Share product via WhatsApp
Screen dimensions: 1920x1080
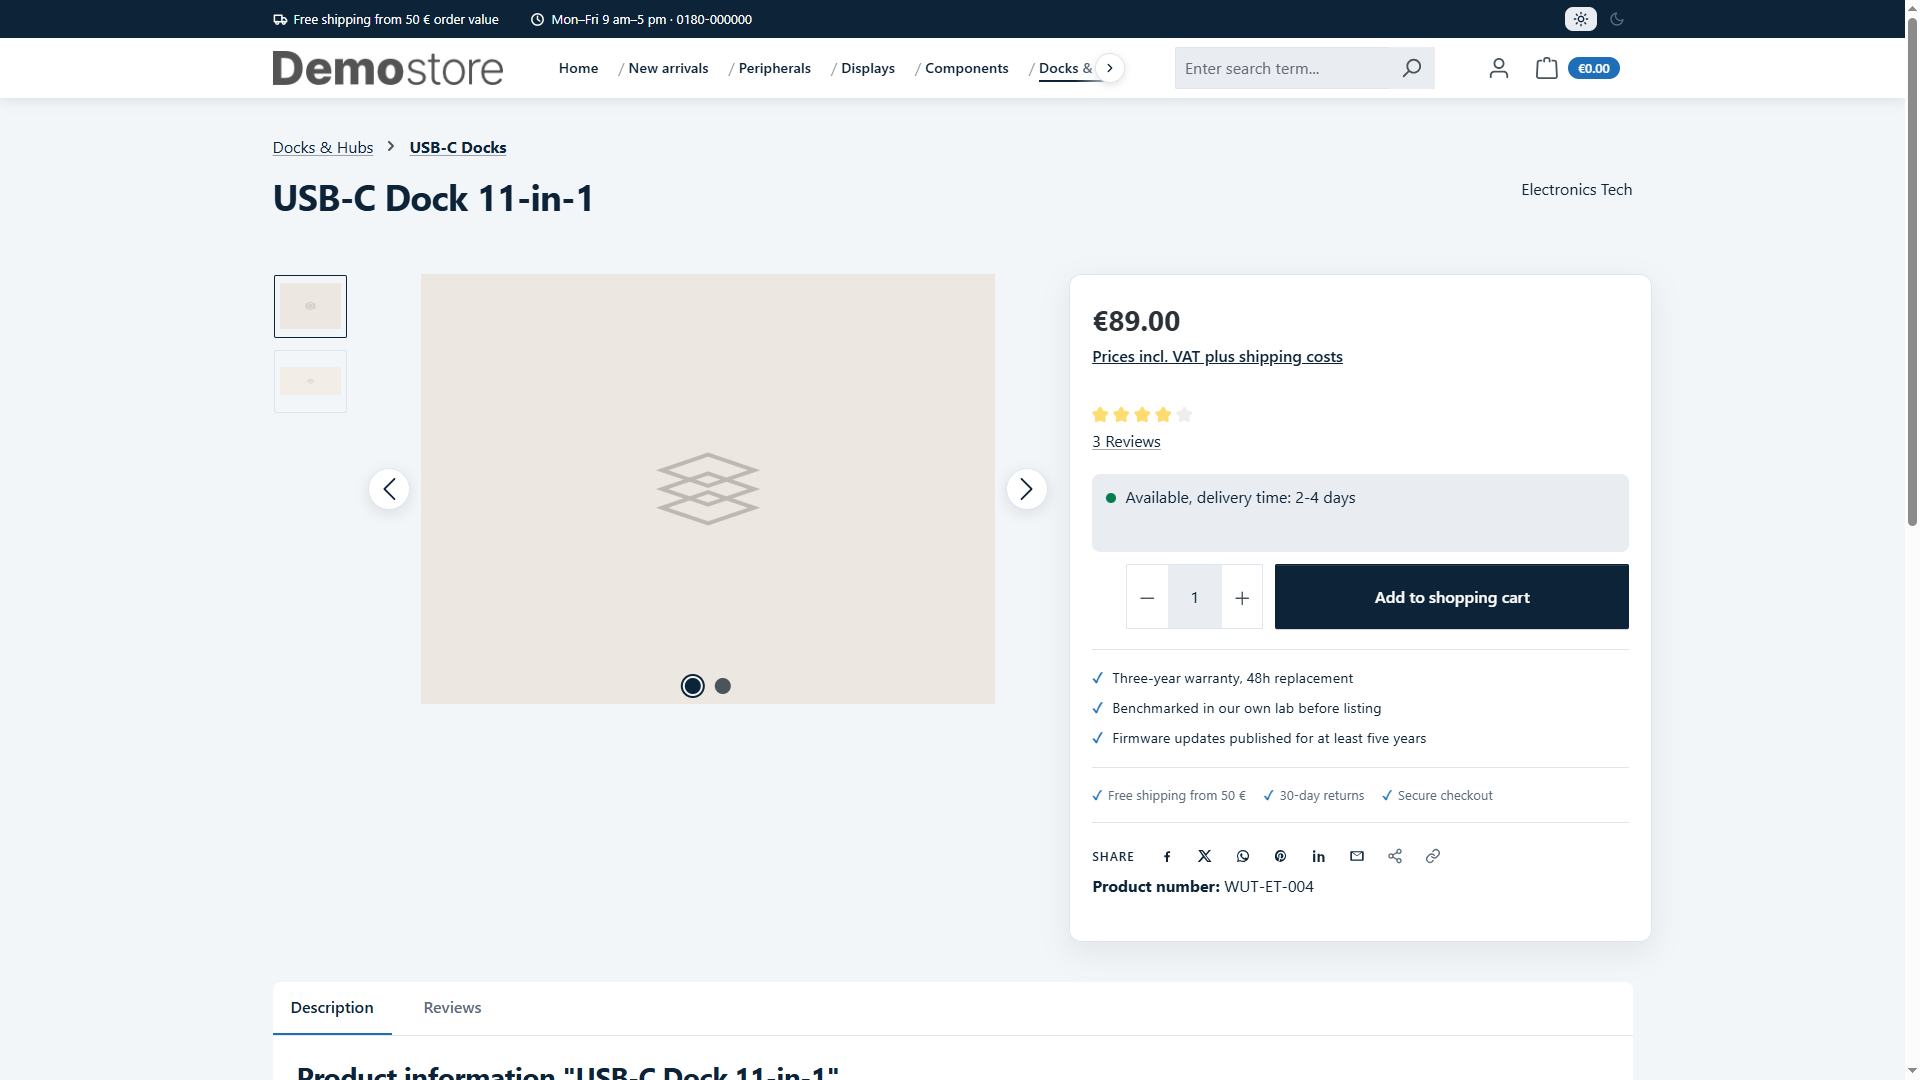(1243, 856)
